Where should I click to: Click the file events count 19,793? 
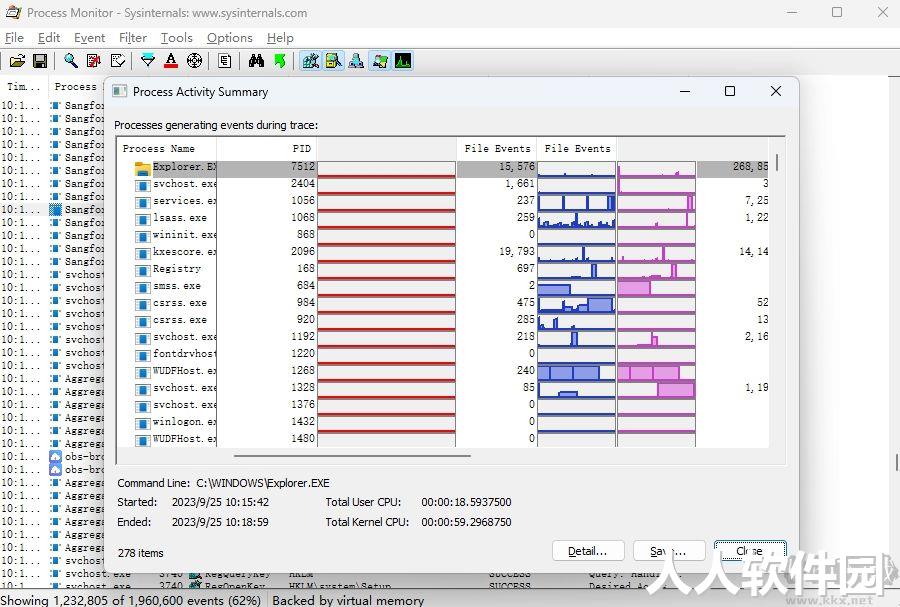517,251
